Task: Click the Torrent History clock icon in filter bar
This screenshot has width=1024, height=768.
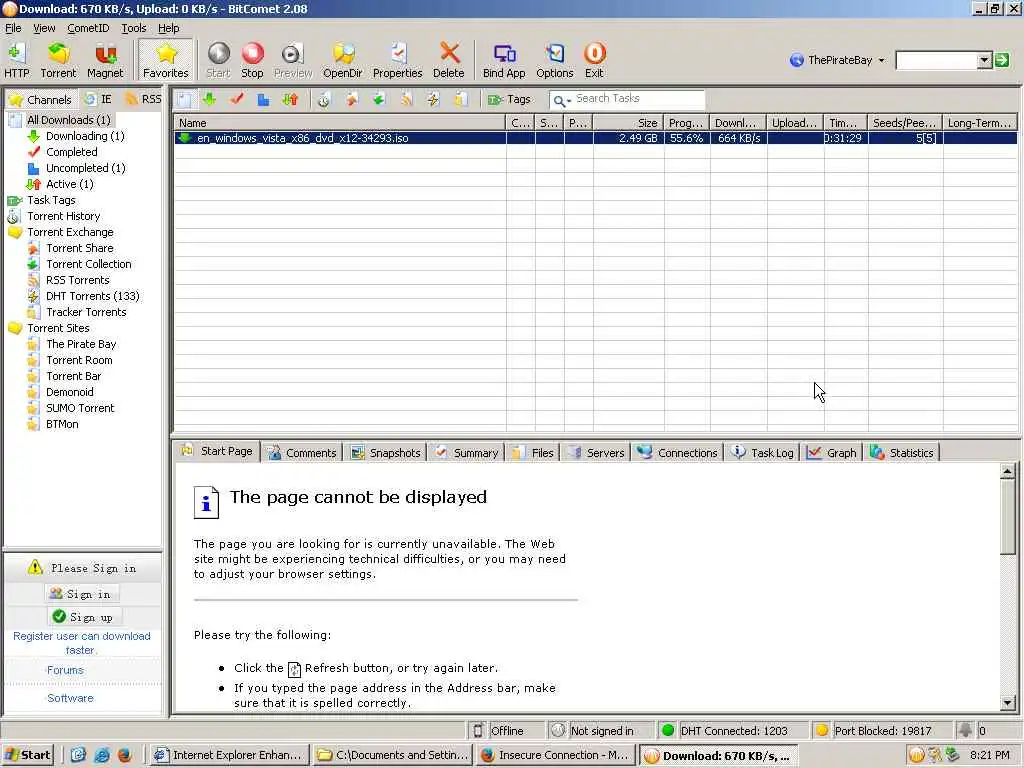Action: pos(324,99)
